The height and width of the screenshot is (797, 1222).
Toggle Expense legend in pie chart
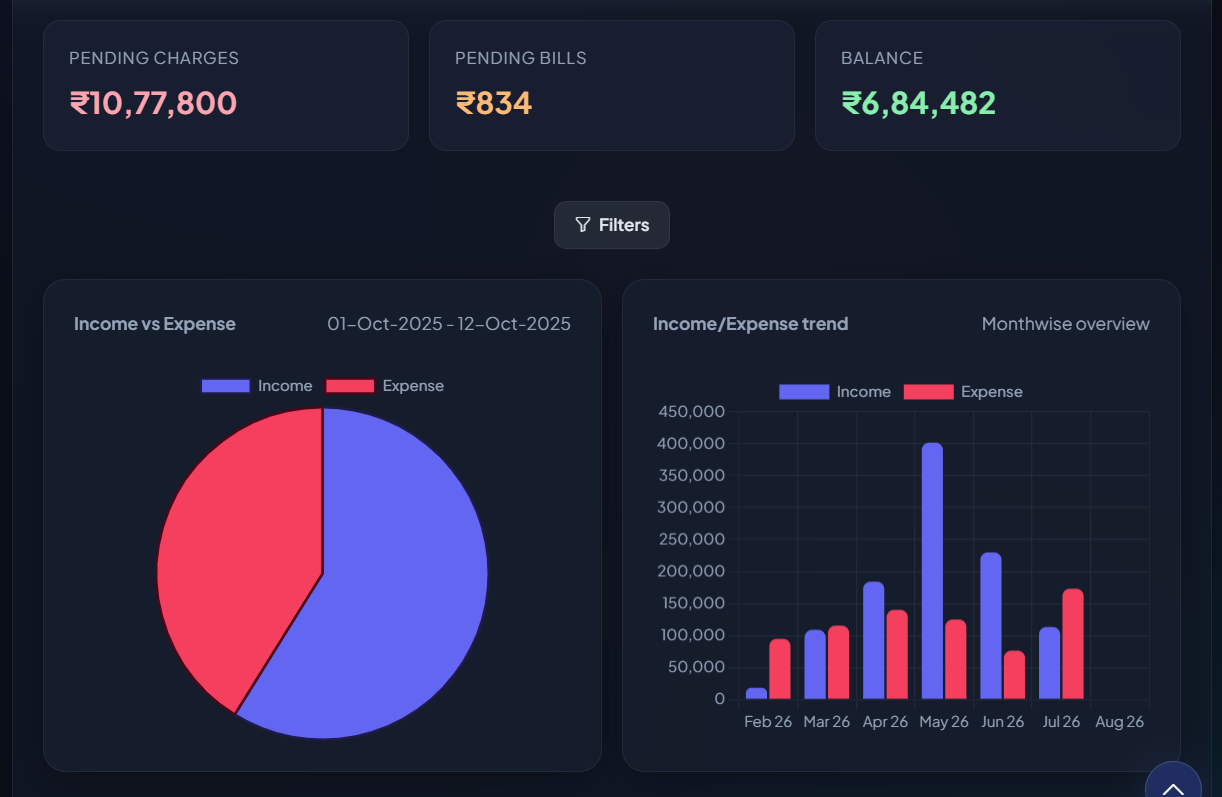(385, 386)
